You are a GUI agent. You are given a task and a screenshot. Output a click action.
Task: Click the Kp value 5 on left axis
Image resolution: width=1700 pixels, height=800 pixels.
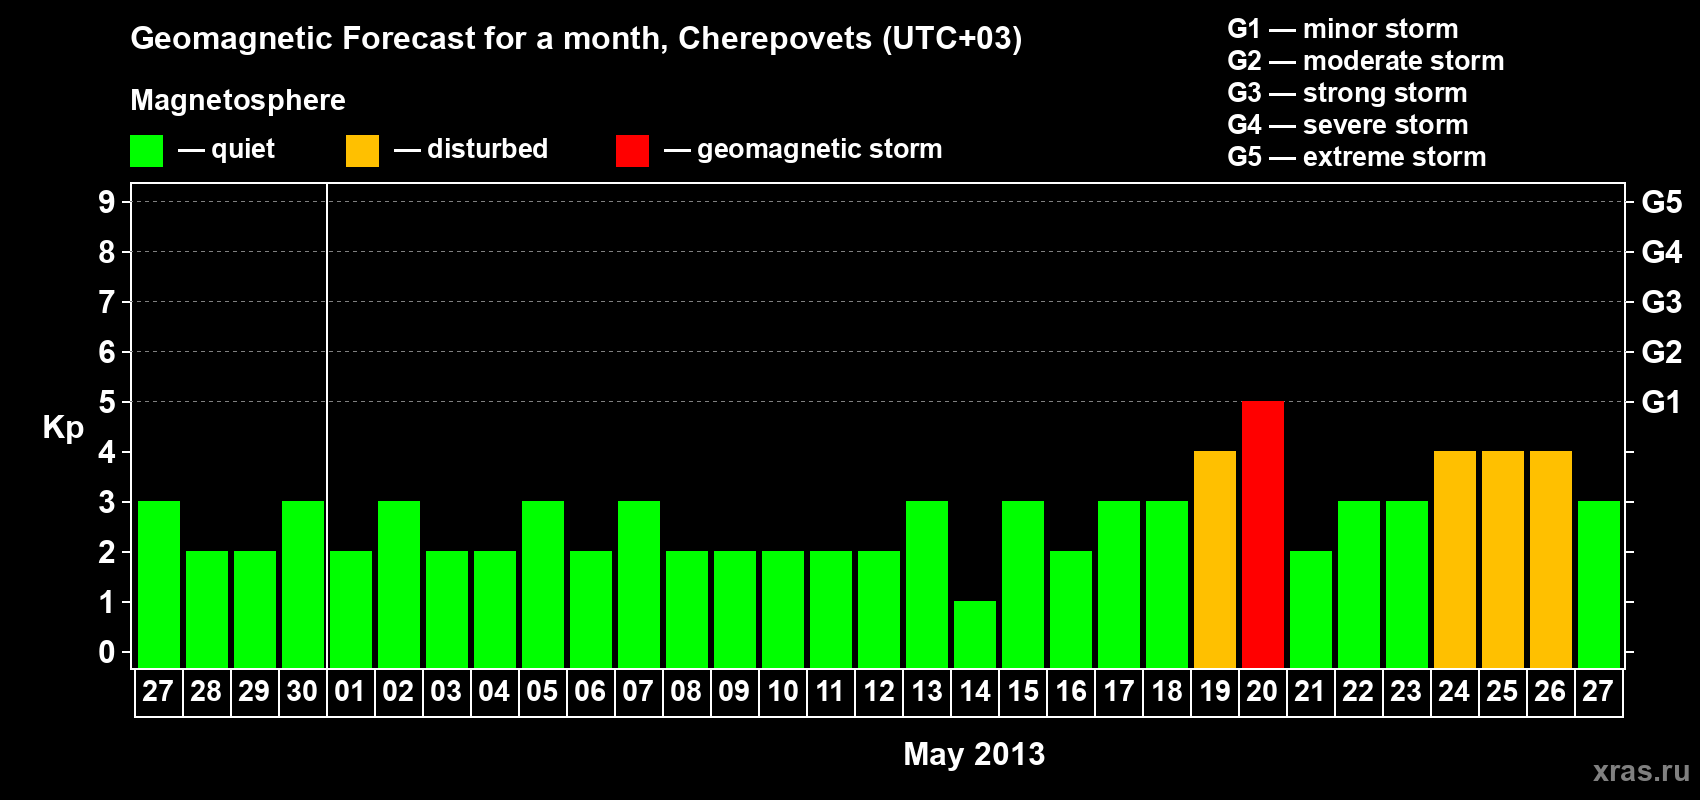click(x=107, y=402)
